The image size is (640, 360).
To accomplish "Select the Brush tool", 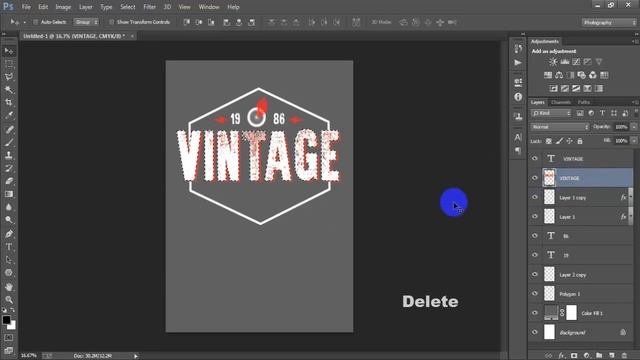I will point(9,142).
